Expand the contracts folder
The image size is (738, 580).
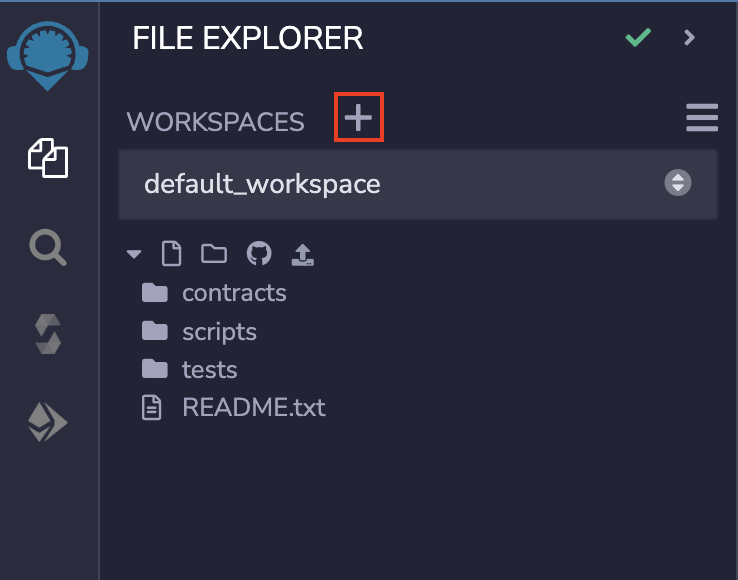[x=233, y=293]
